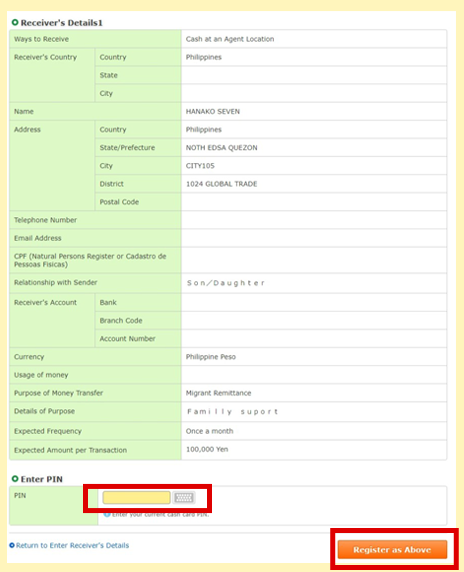Click the 1024 GLOBAL TRADE district value
464x572 pixels.
(221, 184)
